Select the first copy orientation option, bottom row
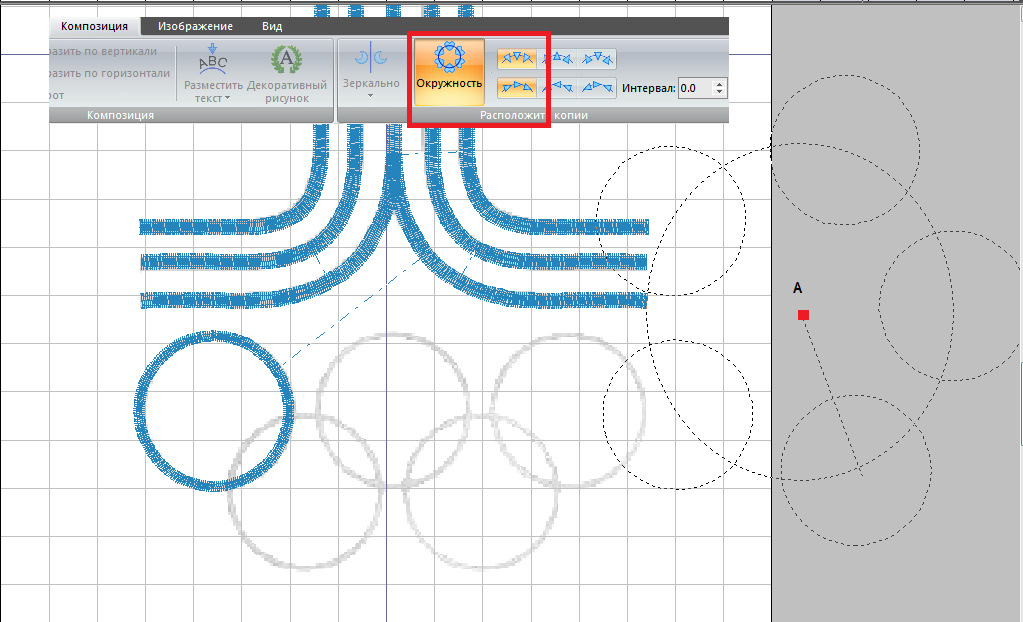 click(516, 88)
